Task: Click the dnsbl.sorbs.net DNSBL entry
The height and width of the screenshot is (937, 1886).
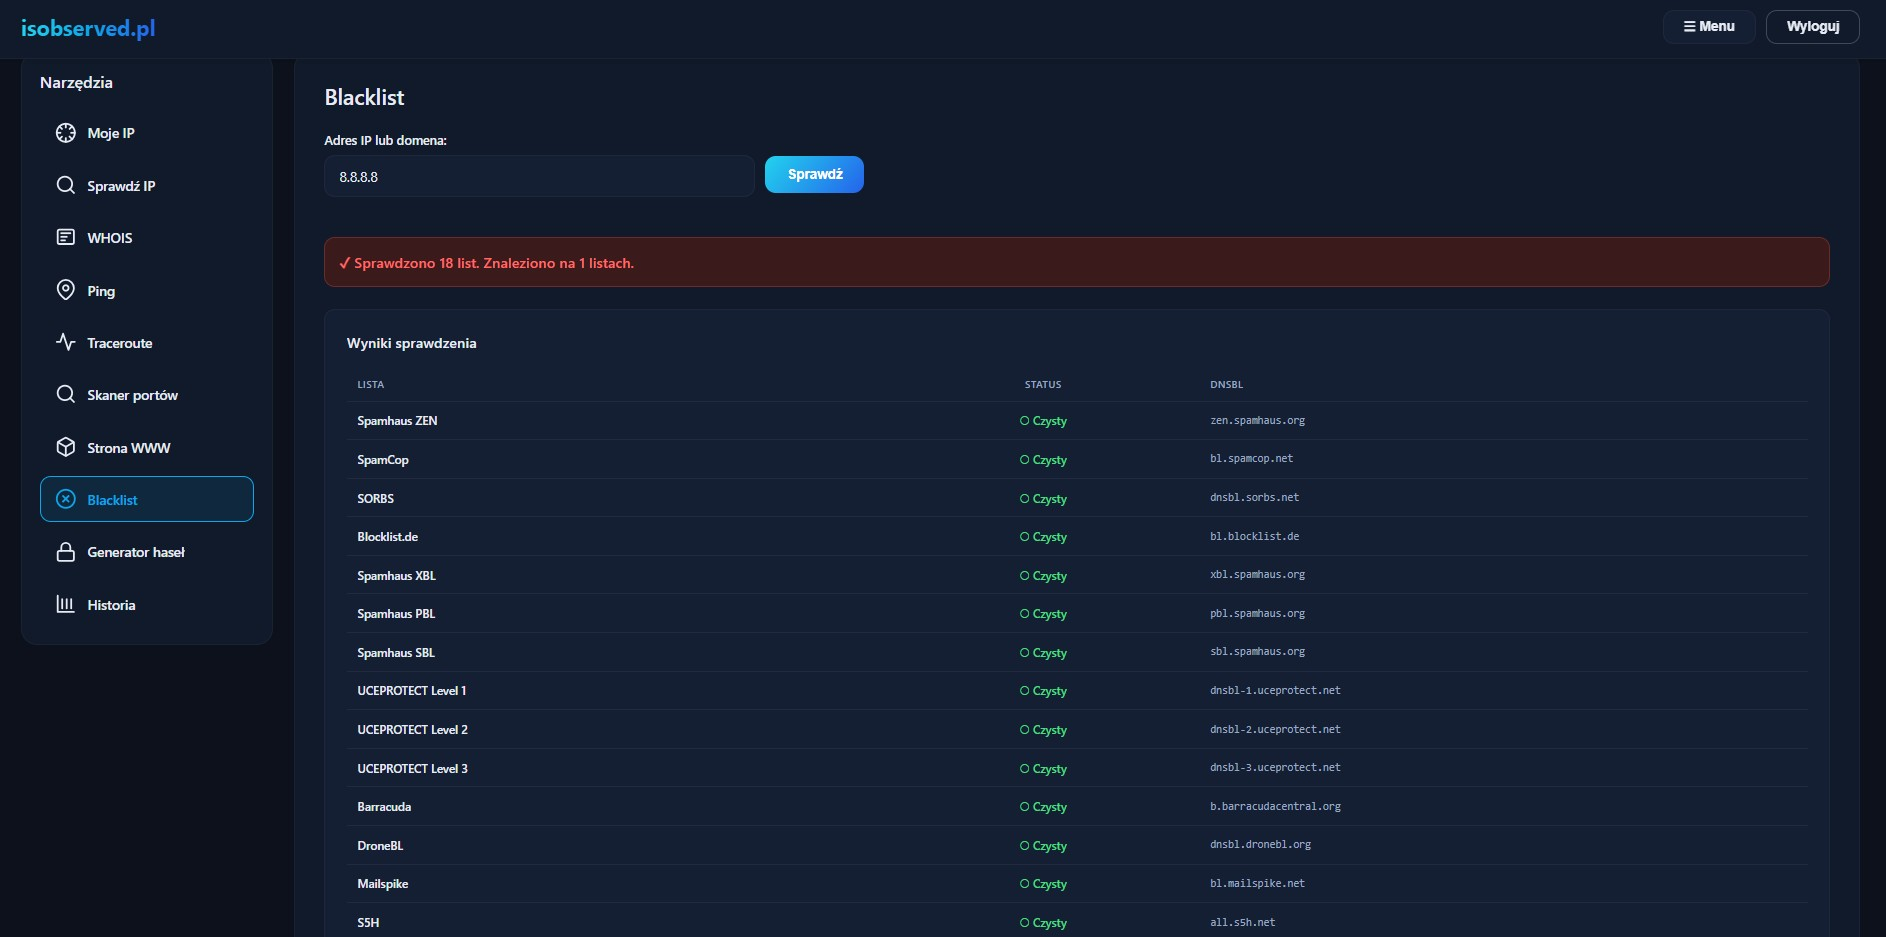Action: [x=1254, y=498]
